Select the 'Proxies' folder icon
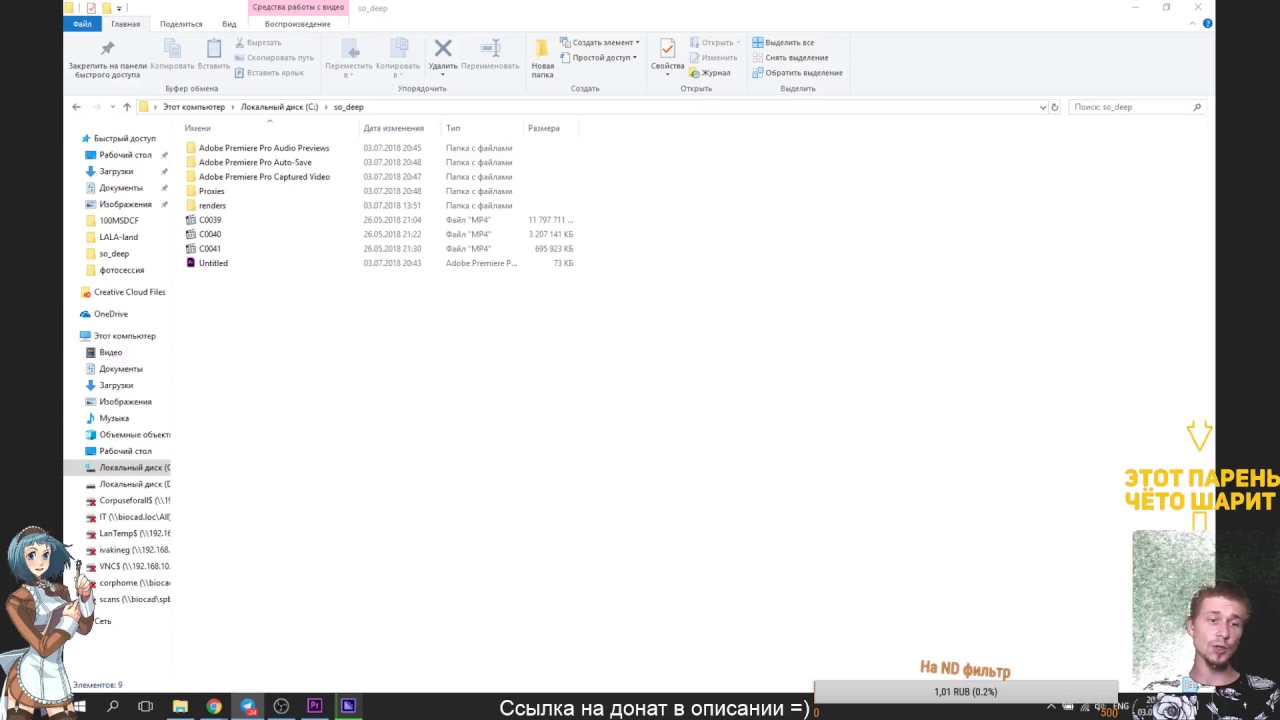The image size is (1280, 720). [x=191, y=191]
